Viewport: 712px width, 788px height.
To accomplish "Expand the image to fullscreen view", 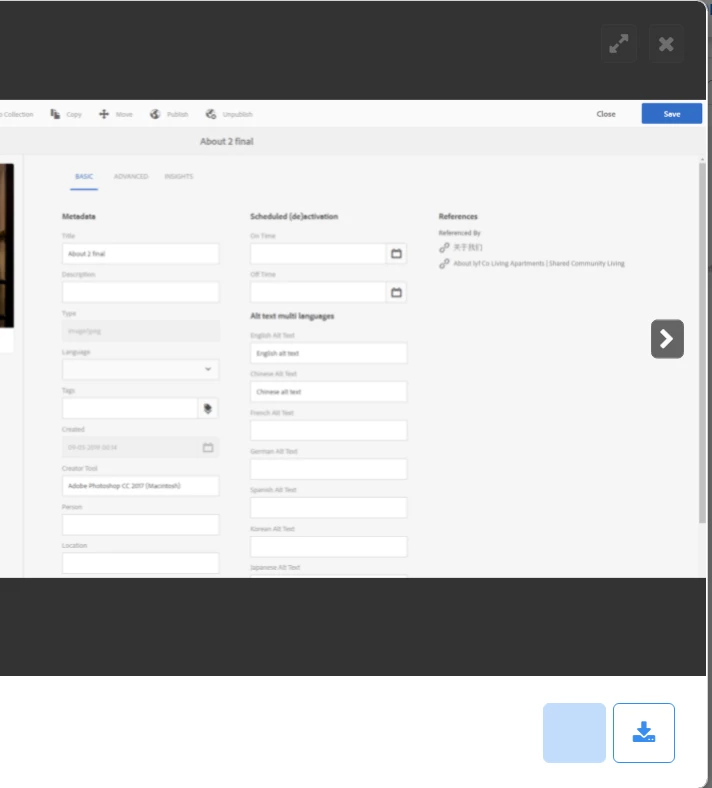I will coord(619,44).
